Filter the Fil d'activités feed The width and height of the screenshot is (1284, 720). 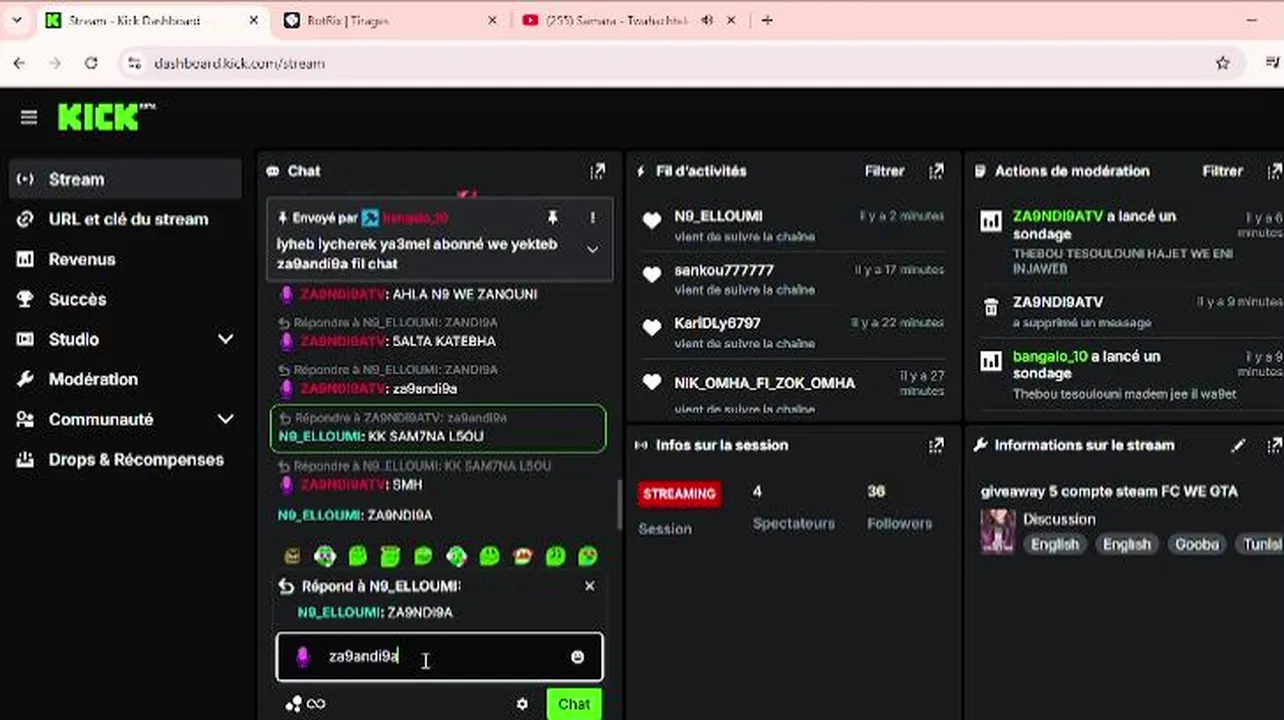[x=884, y=171]
